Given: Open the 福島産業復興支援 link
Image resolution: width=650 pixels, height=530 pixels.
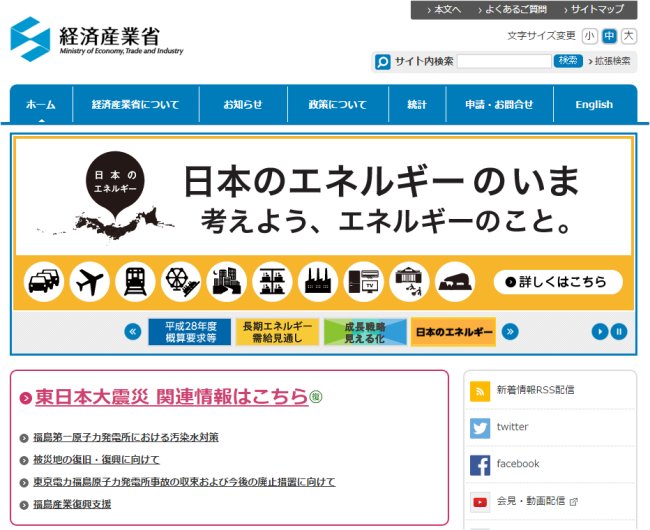Looking at the screenshot, I should click(x=71, y=504).
